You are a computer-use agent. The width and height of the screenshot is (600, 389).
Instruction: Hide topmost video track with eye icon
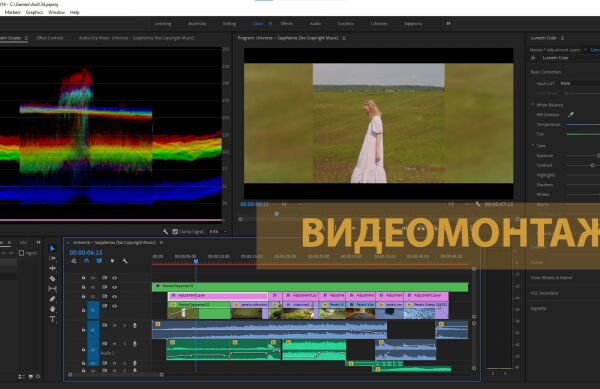[x=114, y=278]
